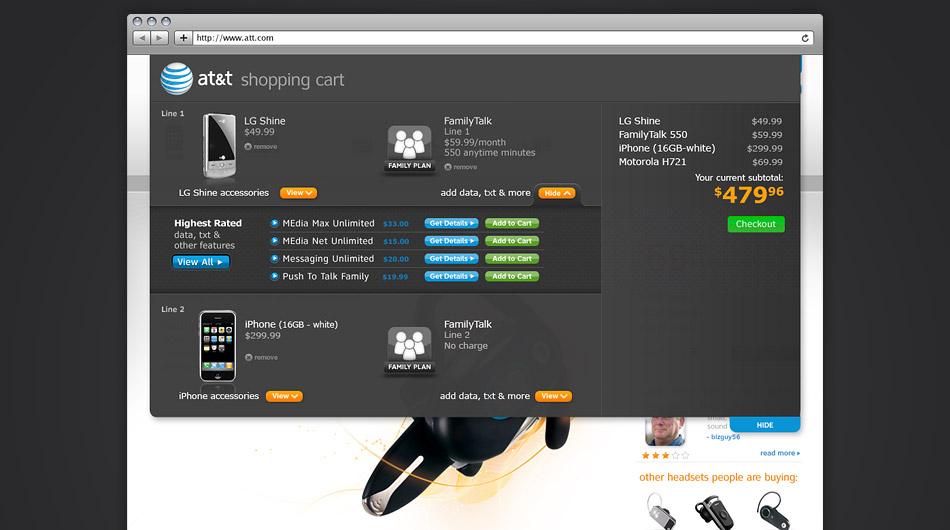This screenshot has width=950, height=530.
Task: Click 'other headsets people are buying' heading
Action: pos(718,477)
